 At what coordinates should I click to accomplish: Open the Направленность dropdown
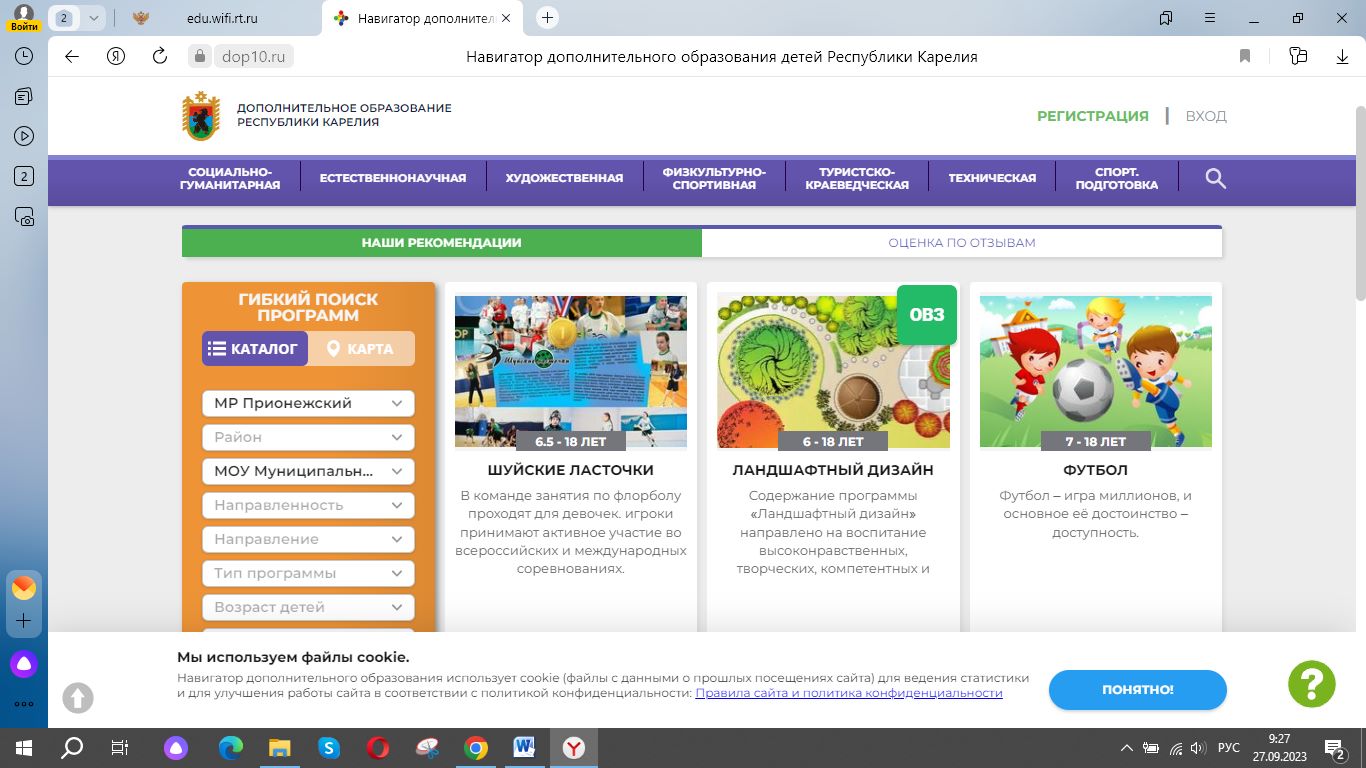308,505
